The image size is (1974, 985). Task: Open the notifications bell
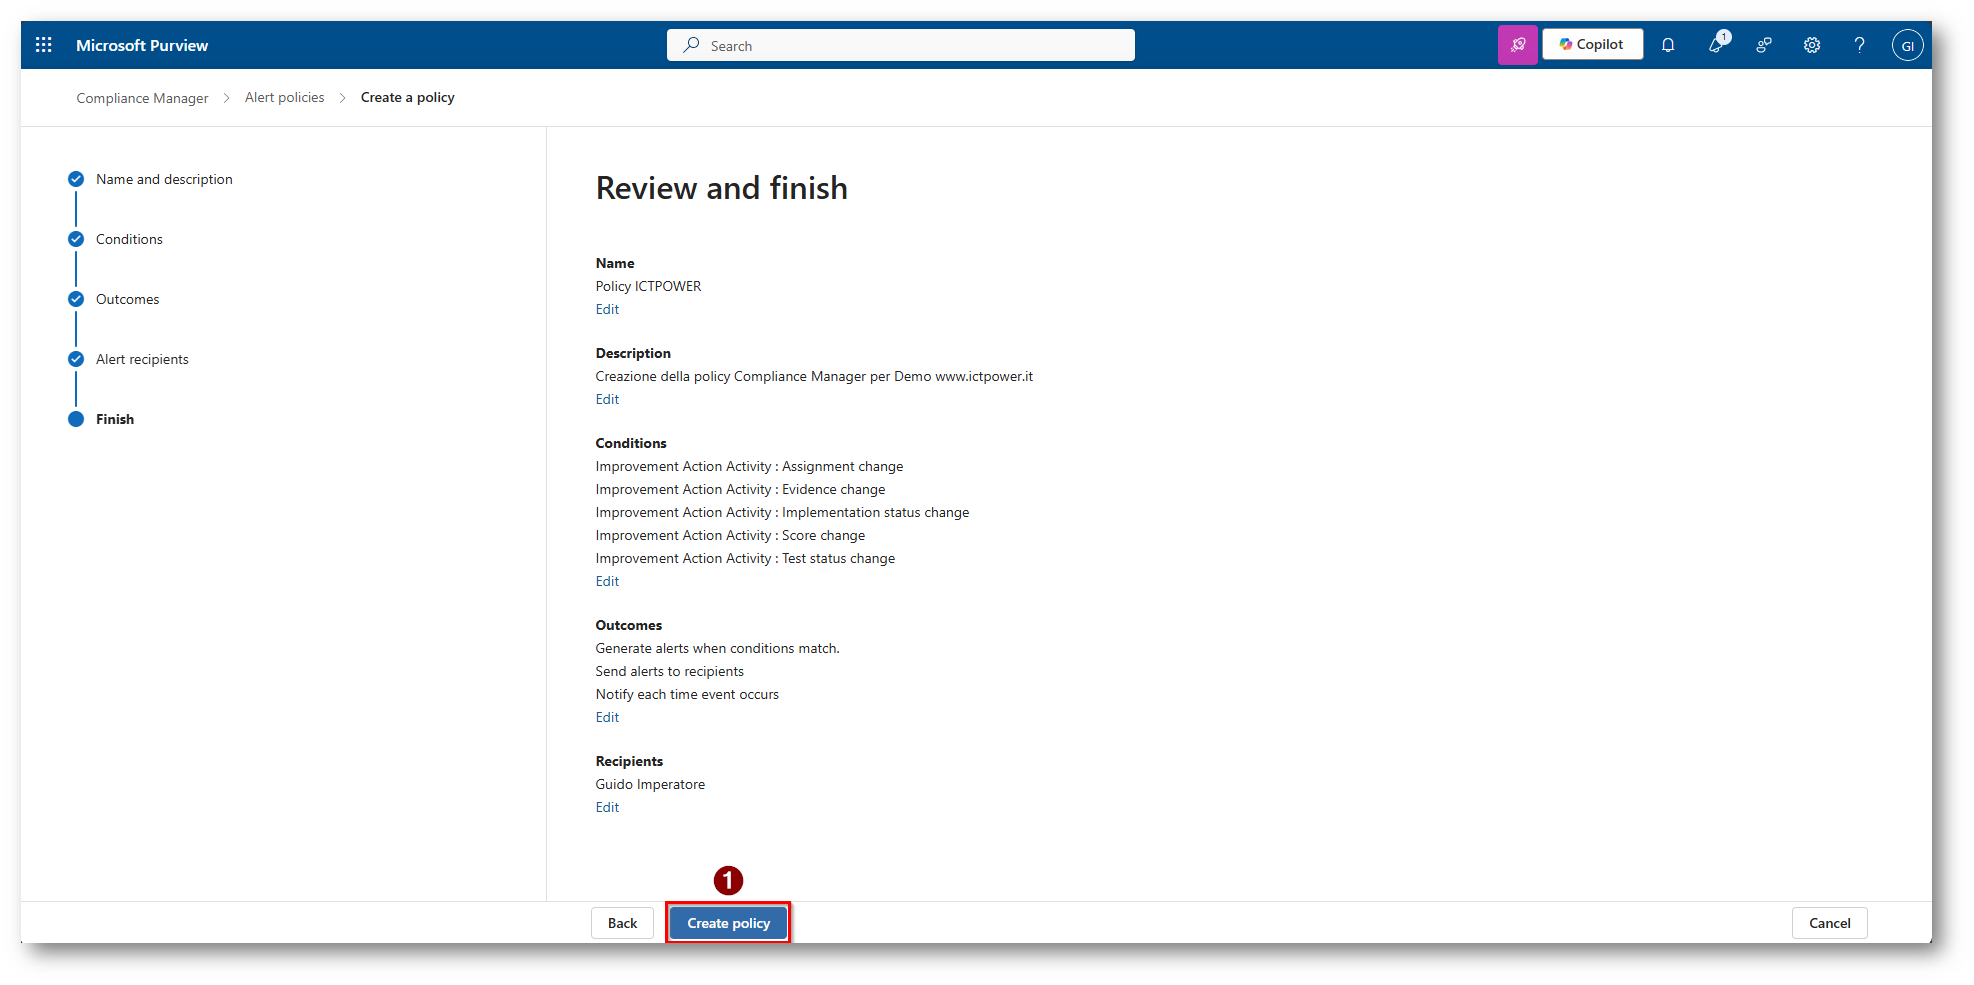click(1668, 45)
